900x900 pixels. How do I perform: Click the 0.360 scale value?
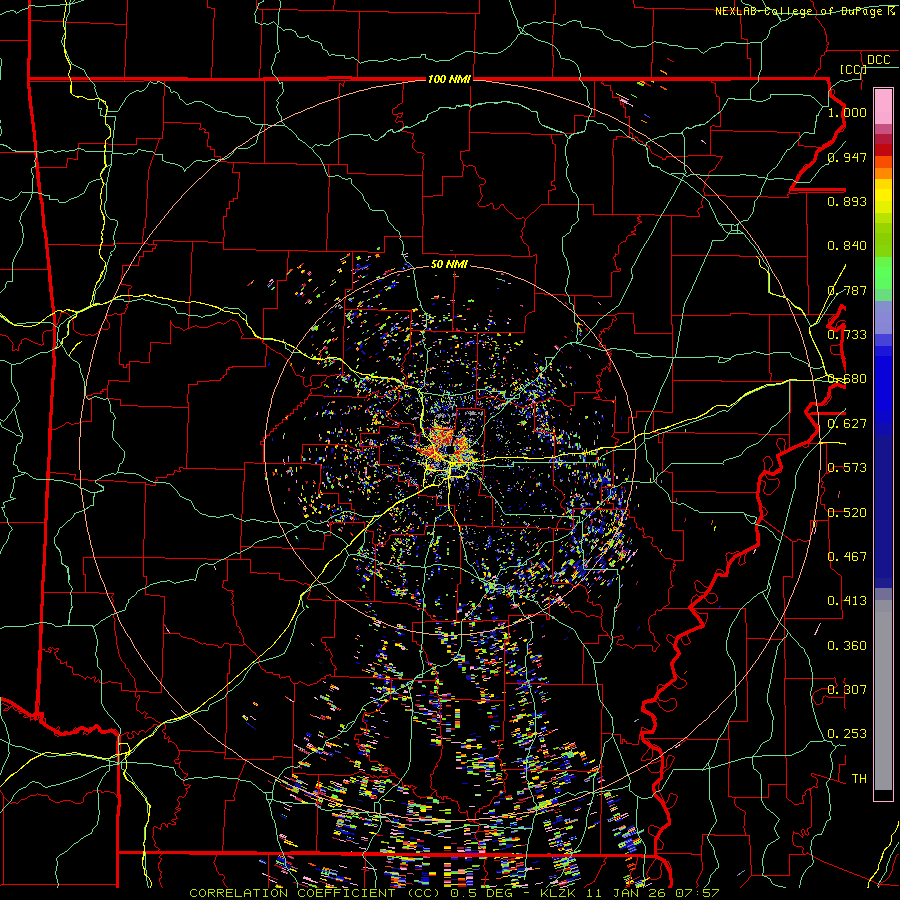pyautogui.click(x=847, y=646)
